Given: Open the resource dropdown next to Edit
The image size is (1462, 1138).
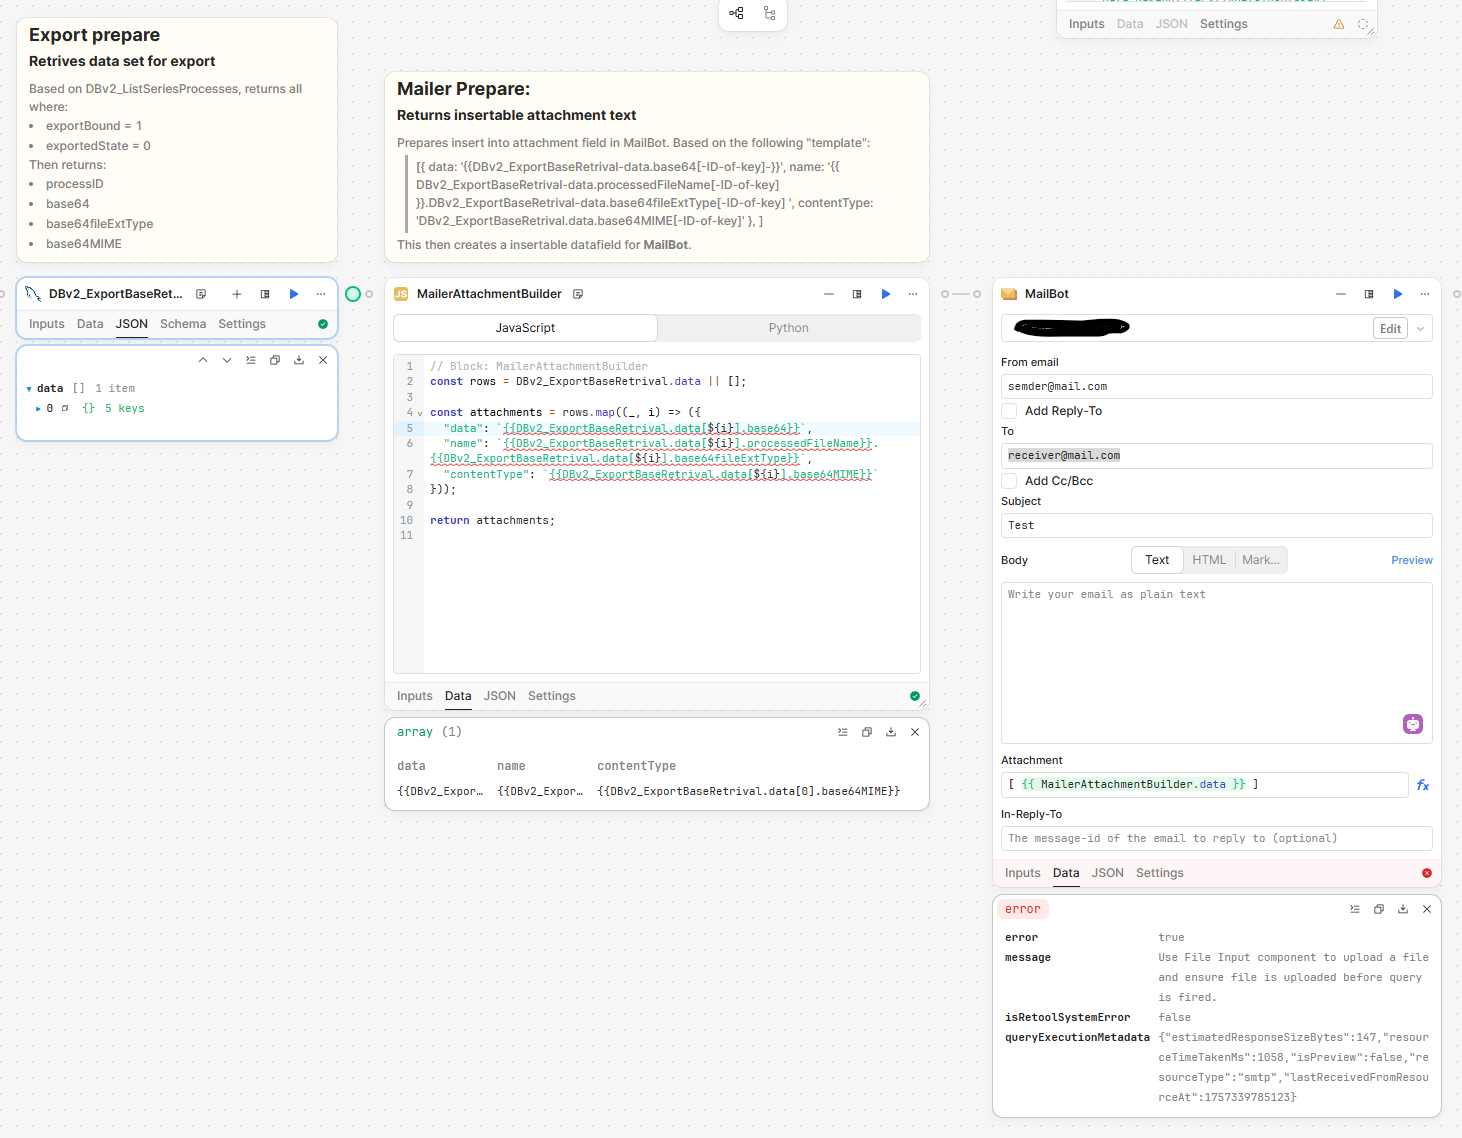Looking at the screenshot, I should click(1420, 329).
